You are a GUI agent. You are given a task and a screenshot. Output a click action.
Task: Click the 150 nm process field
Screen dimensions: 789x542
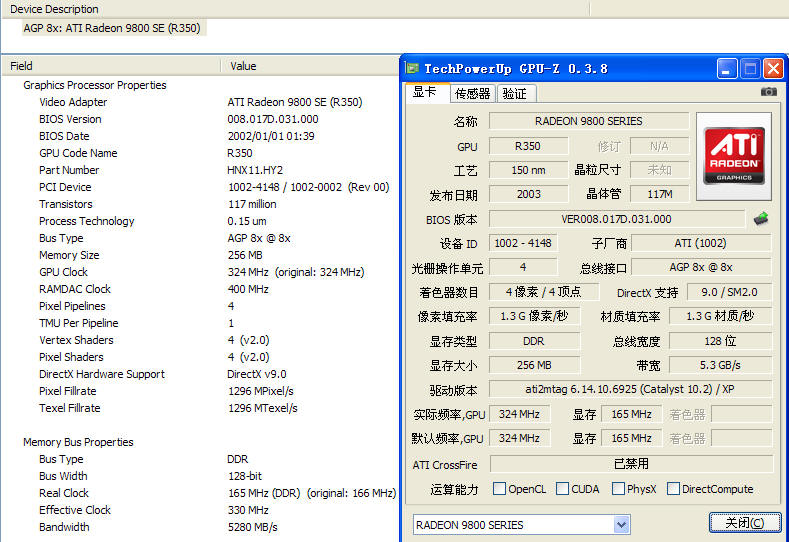pyautogui.click(x=528, y=170)
